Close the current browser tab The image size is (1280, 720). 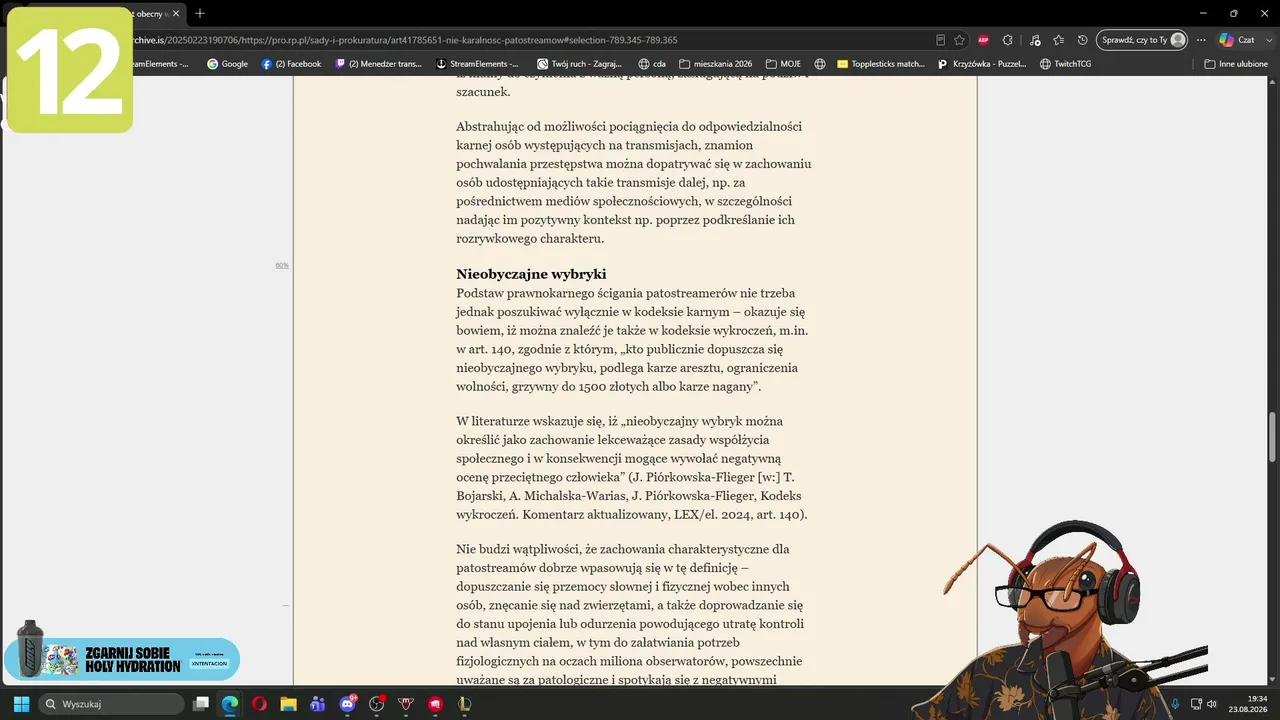pyautogui.click(x=176, y=14)
